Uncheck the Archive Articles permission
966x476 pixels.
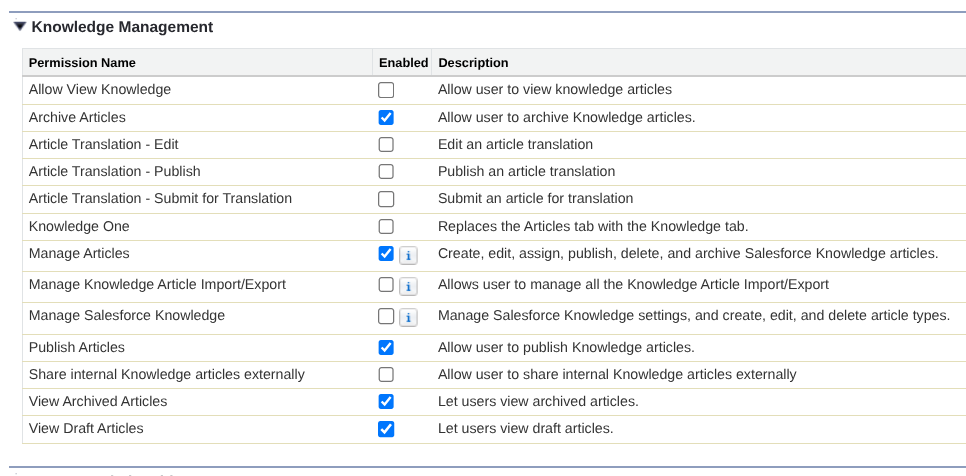386,118
